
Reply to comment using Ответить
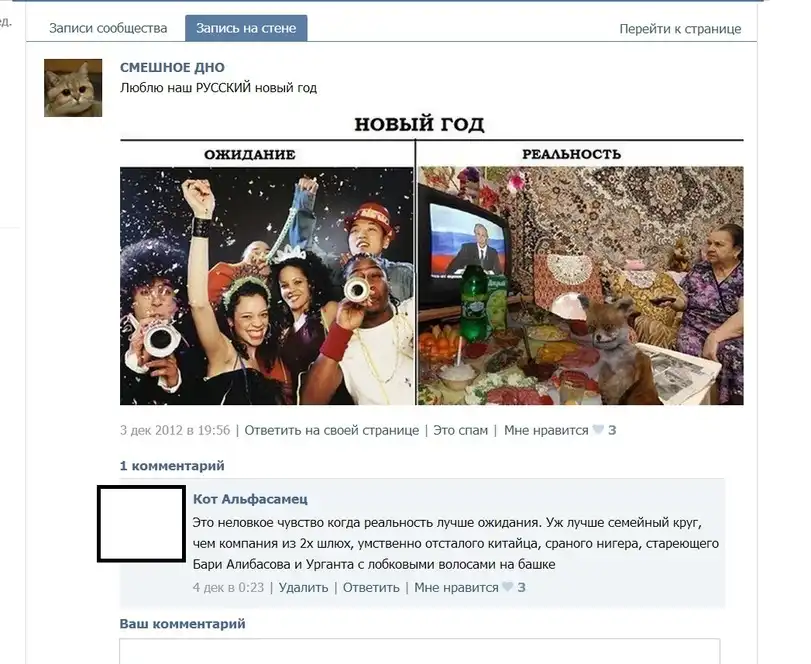(371, 587)
